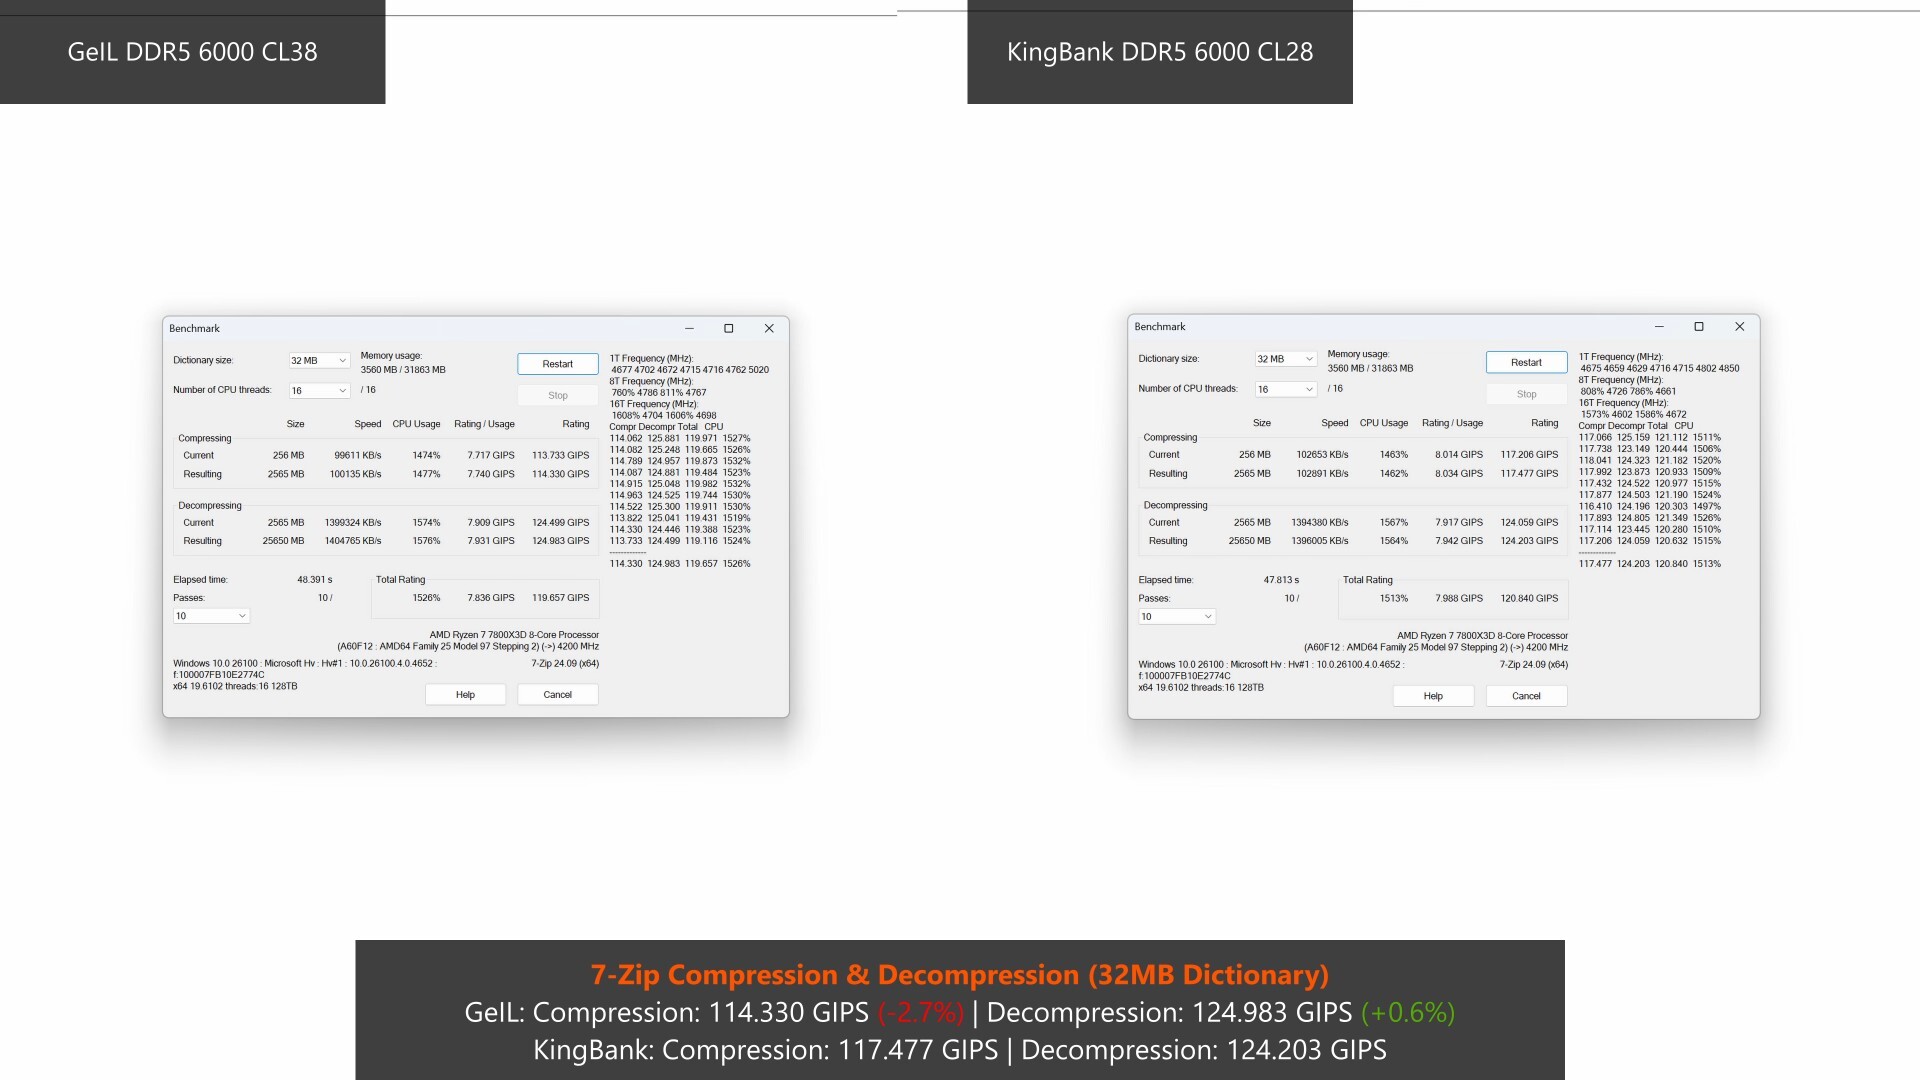This screenshot has width=1920, height=1080.
Task: Click 7-Zip 24.09 (x64) version text, GeIL window
Action: point(565,664)
